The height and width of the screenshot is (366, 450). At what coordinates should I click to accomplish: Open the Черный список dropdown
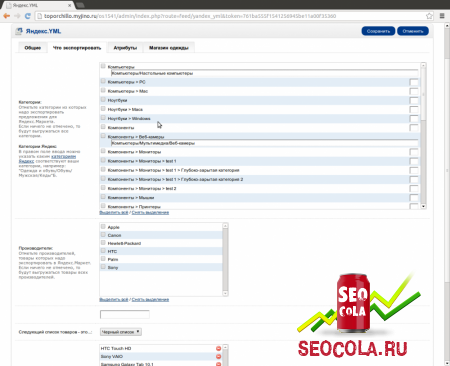point(121,332)
